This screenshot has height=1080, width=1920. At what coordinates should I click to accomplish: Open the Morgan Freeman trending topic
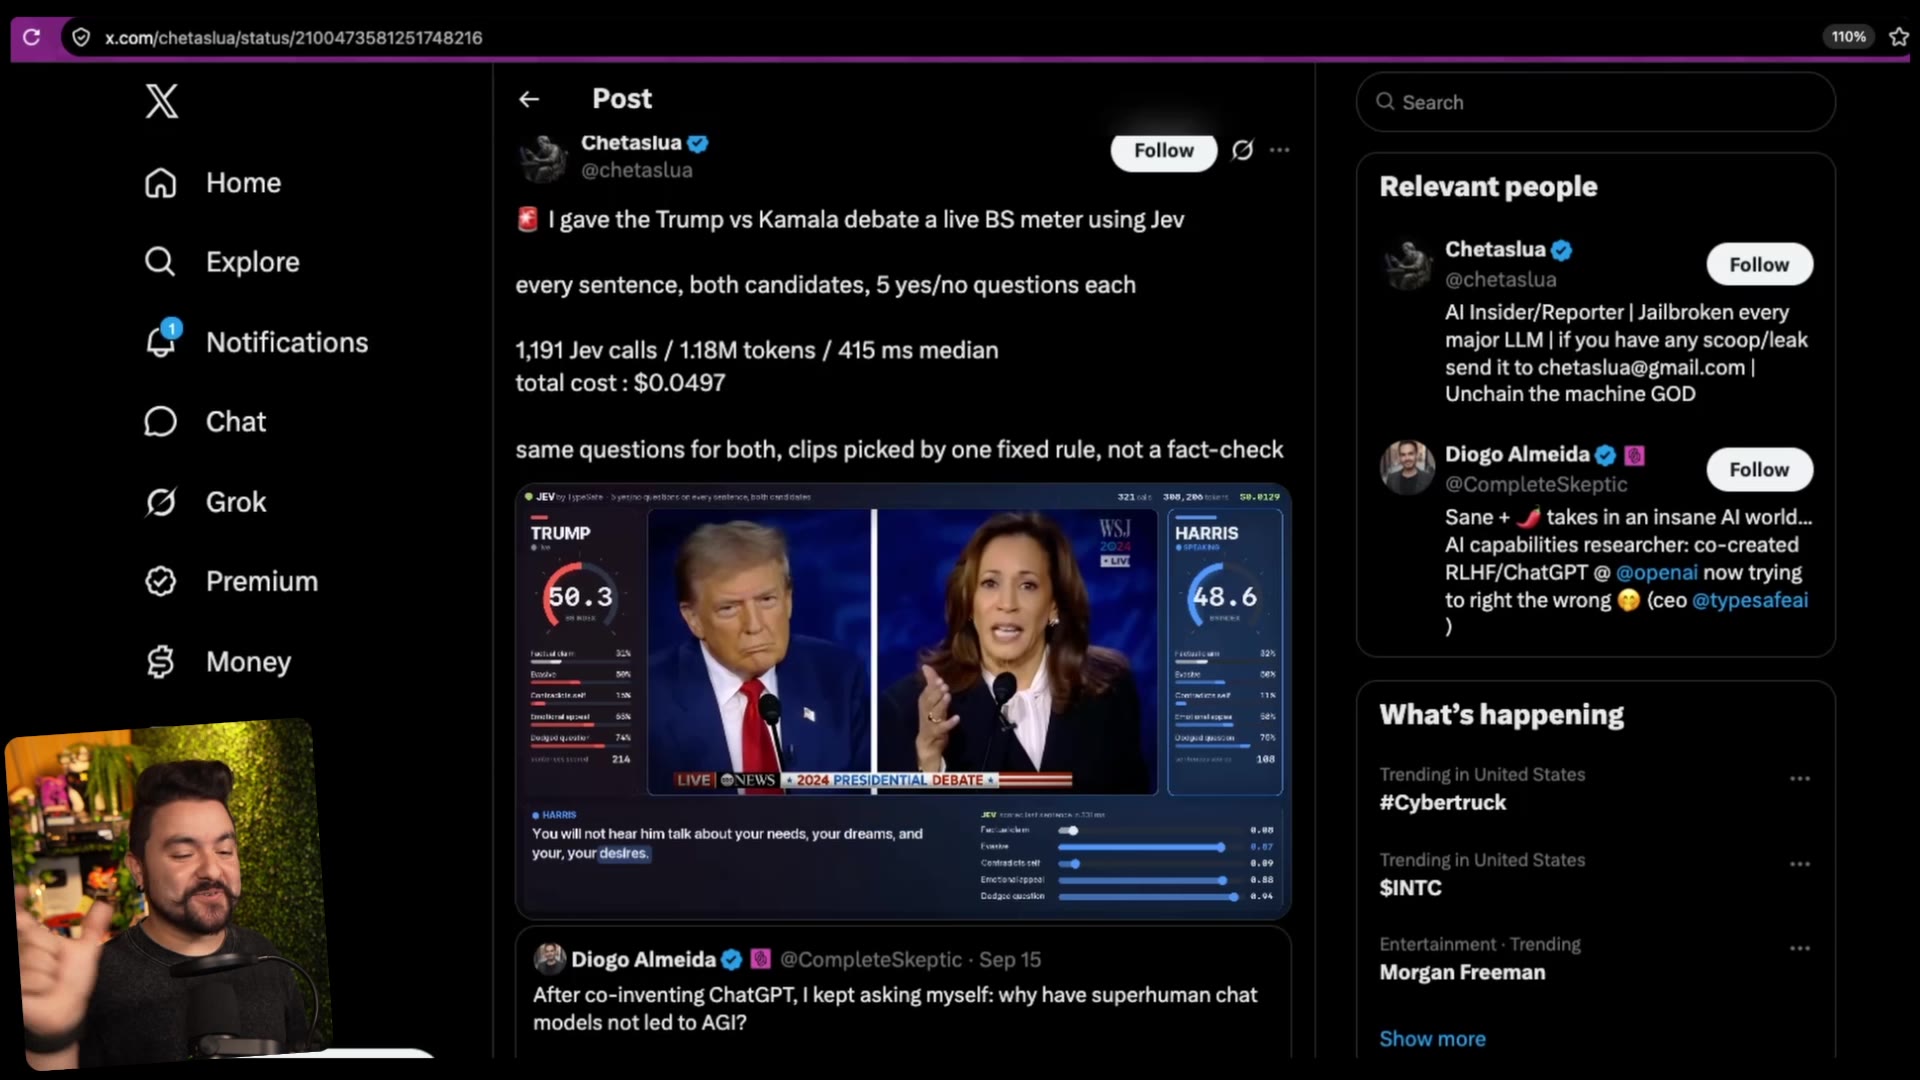pos(1462,972)
